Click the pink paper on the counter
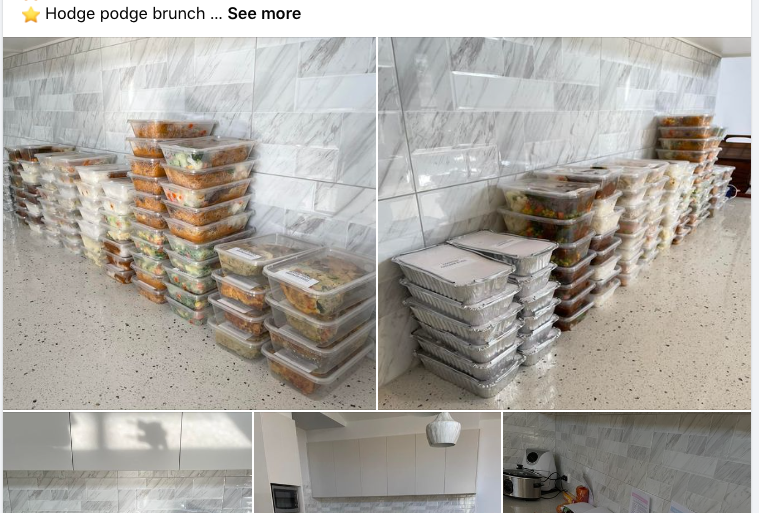 click(639, 502)
